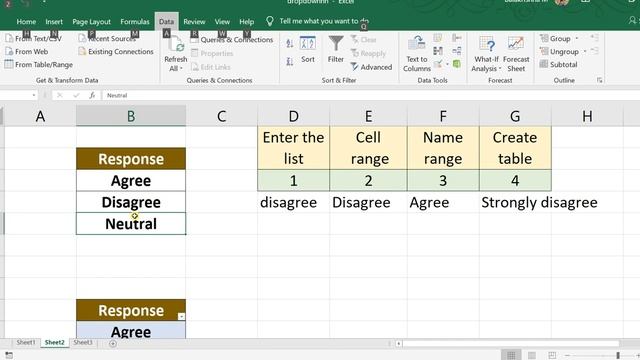
Task: Toggle the Filter funnel
Action: [336, 50]
